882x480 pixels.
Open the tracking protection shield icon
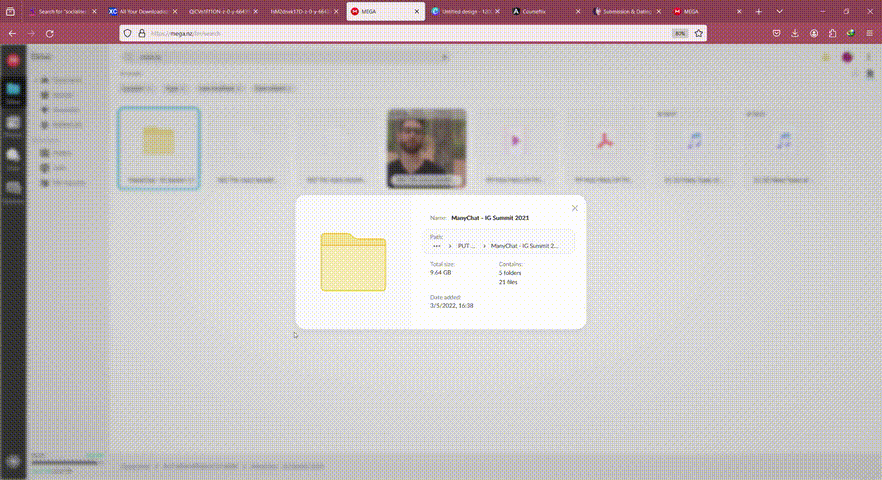tap(128, 34)
